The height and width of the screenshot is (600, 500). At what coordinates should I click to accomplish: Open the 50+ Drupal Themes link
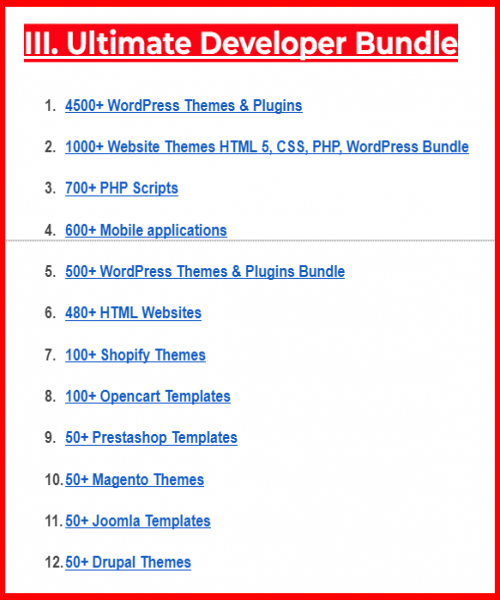[128, 562]
